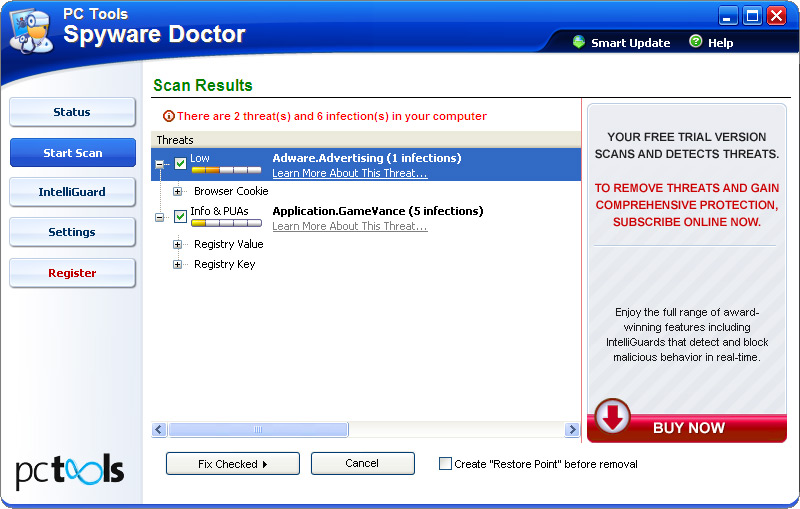Screen dimensions: 800x509
Task: Expand the Registry Key item
Action: coord(177,264)
